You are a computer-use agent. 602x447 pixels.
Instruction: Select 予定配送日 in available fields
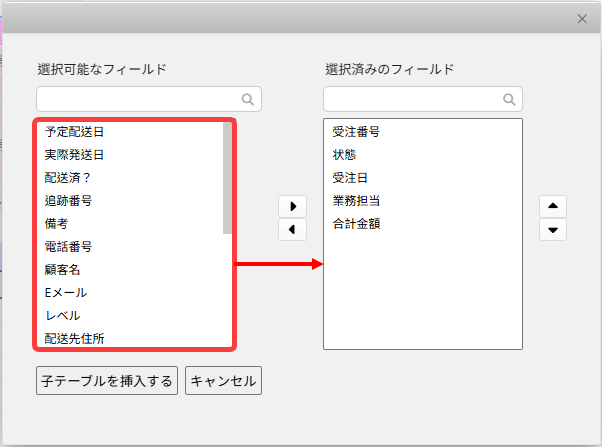click(75, 132)
